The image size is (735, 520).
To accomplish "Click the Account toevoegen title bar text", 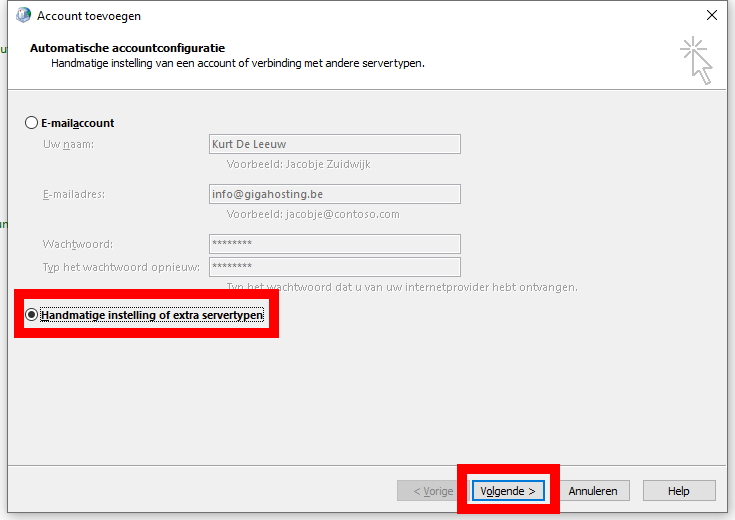I will [89, 16].
